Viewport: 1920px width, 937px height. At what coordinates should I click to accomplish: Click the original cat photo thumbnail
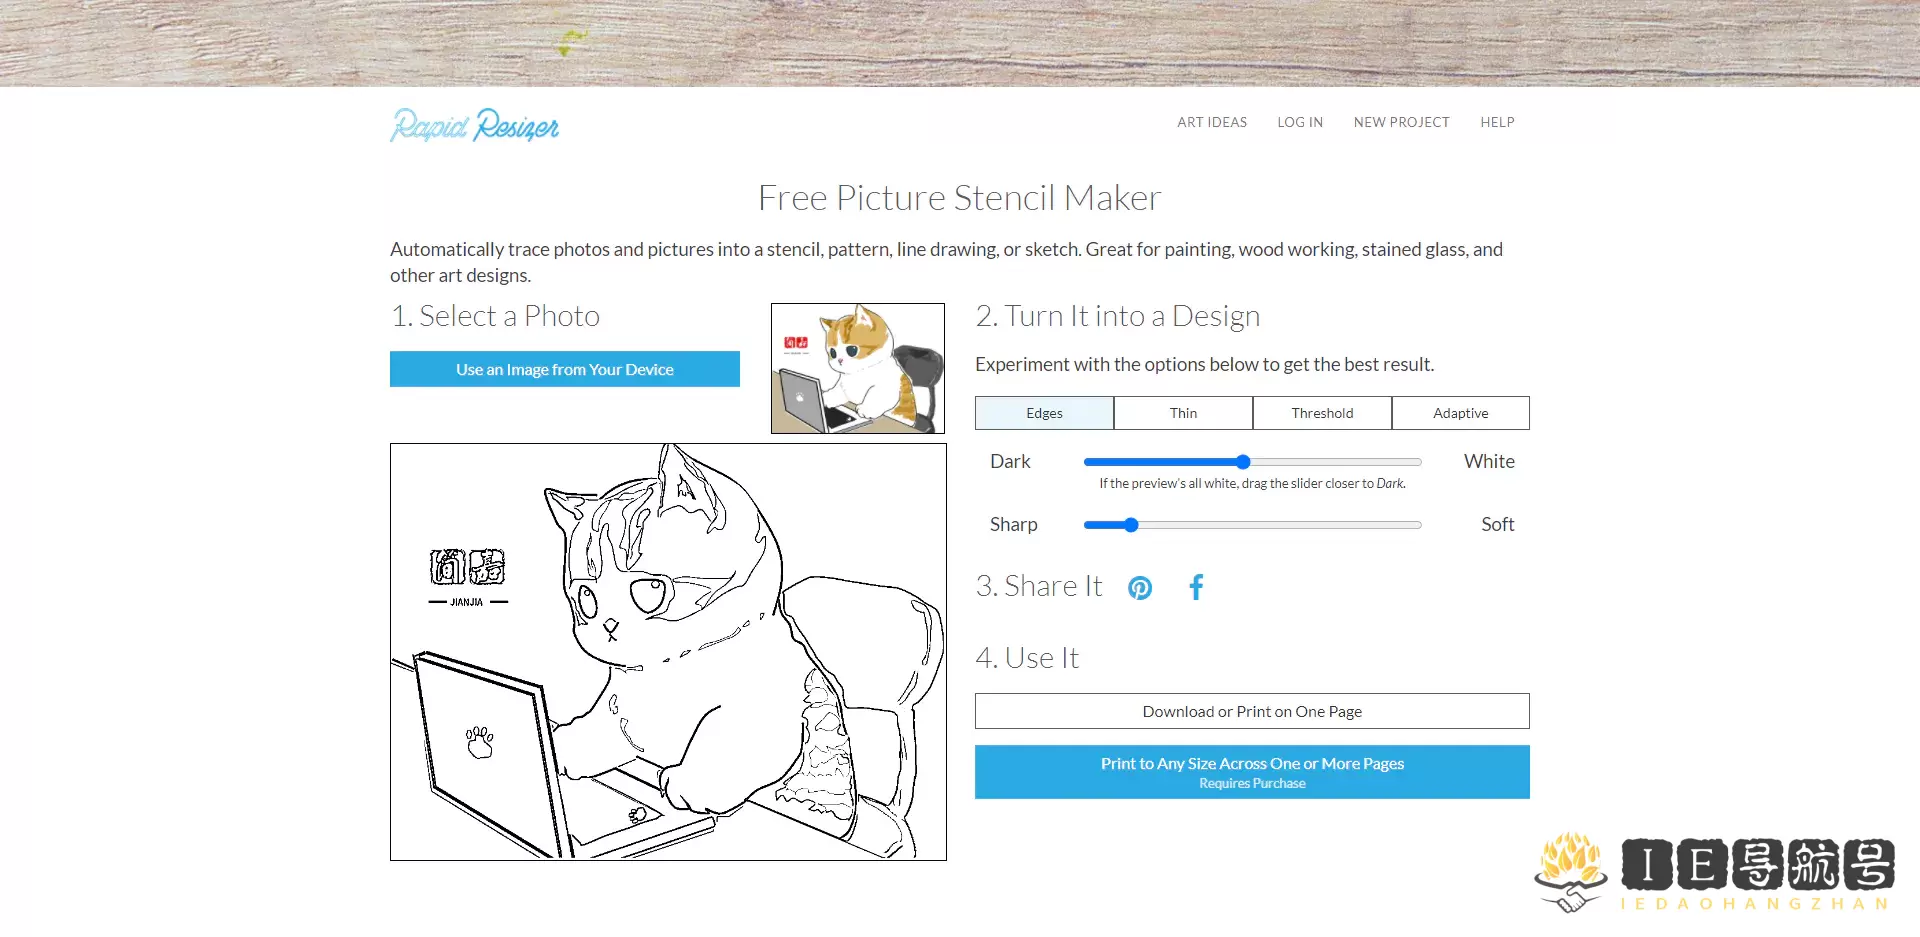tap(858, 368)
